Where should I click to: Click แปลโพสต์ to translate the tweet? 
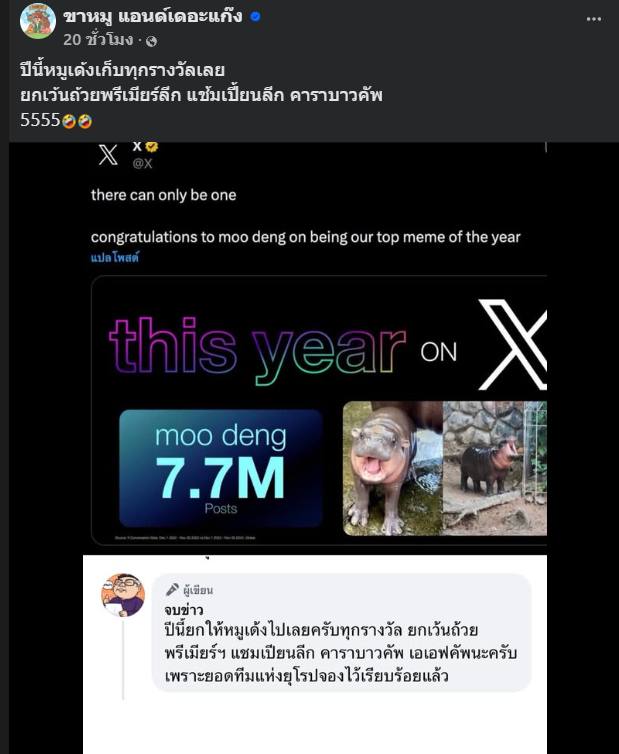[x=115, y=257]
